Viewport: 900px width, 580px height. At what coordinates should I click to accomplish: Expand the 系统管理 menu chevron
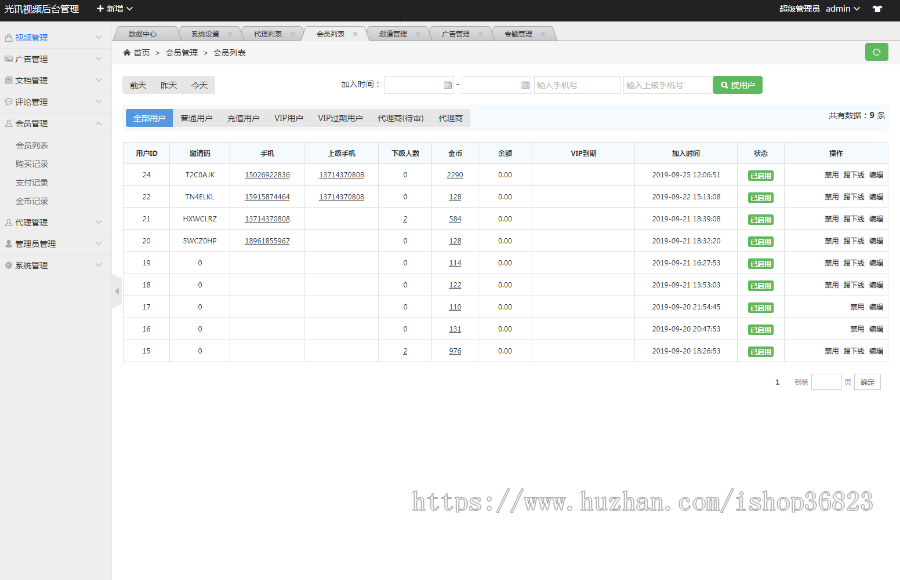click(x=99, y=265)
